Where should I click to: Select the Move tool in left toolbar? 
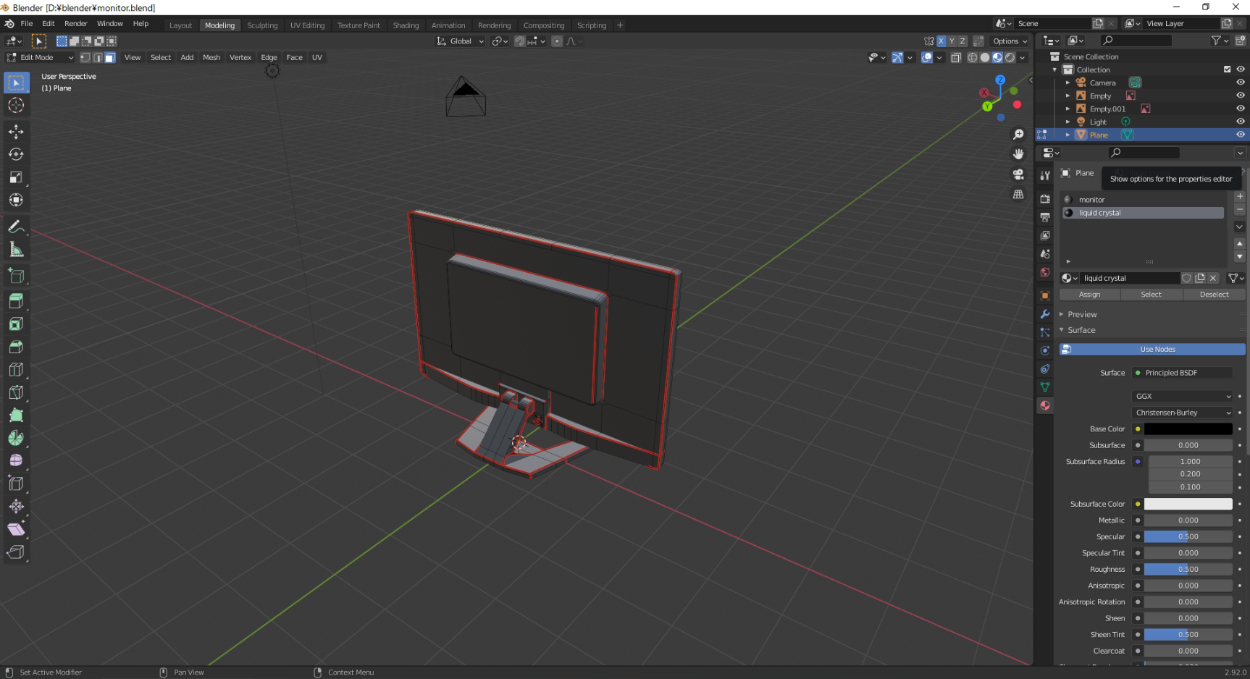pos(16,131)
